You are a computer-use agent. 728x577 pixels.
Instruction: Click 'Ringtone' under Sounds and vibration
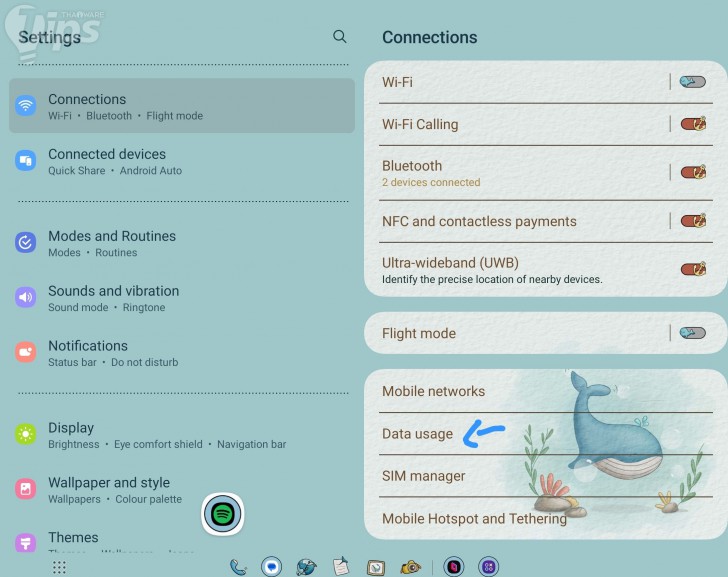pos(144,307)
